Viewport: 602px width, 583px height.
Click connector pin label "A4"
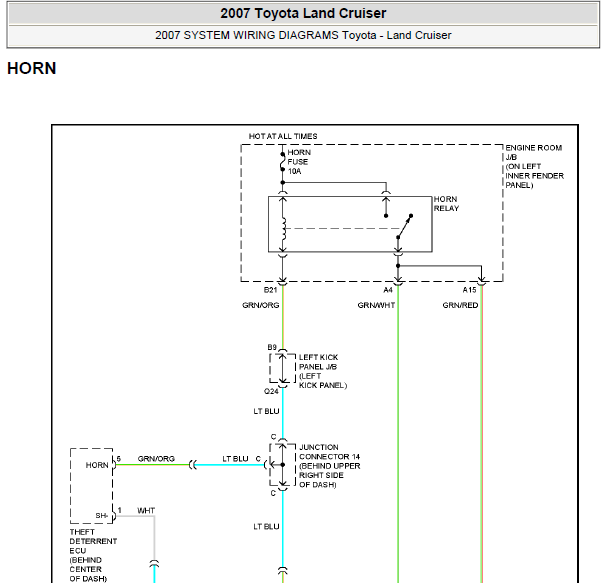[x=388, y=290]
